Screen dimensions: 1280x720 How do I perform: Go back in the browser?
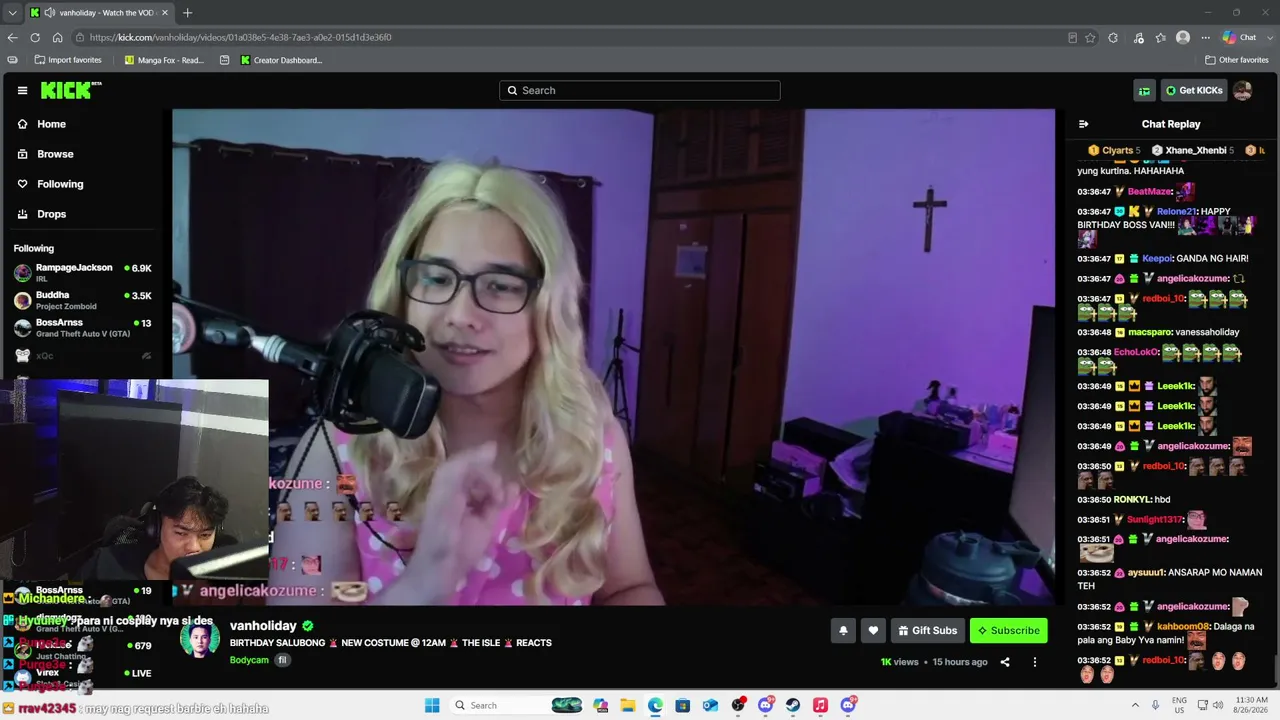12,37
